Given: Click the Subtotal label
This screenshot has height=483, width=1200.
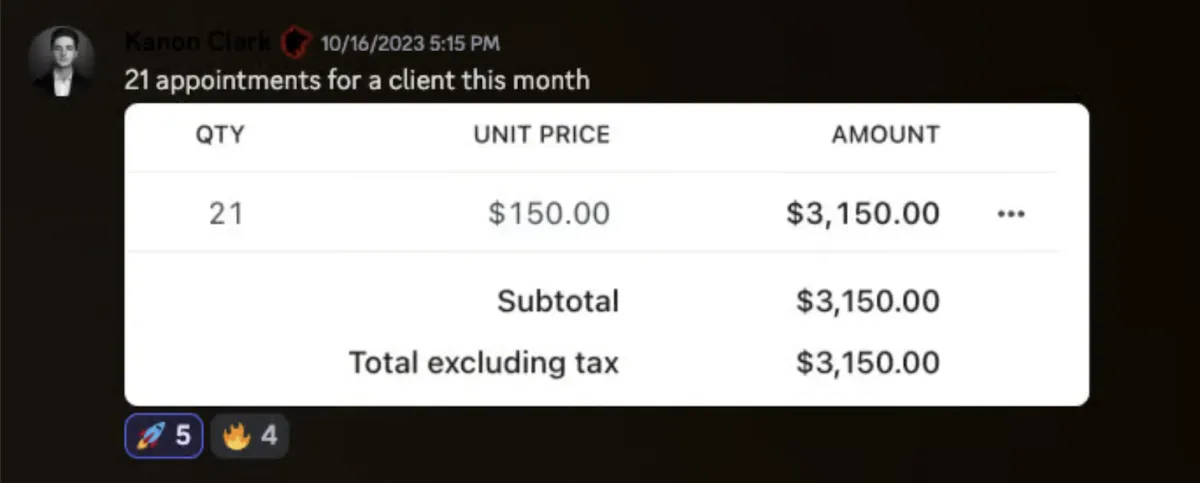Looking at the screenshot, I should [x=558, y=300].
